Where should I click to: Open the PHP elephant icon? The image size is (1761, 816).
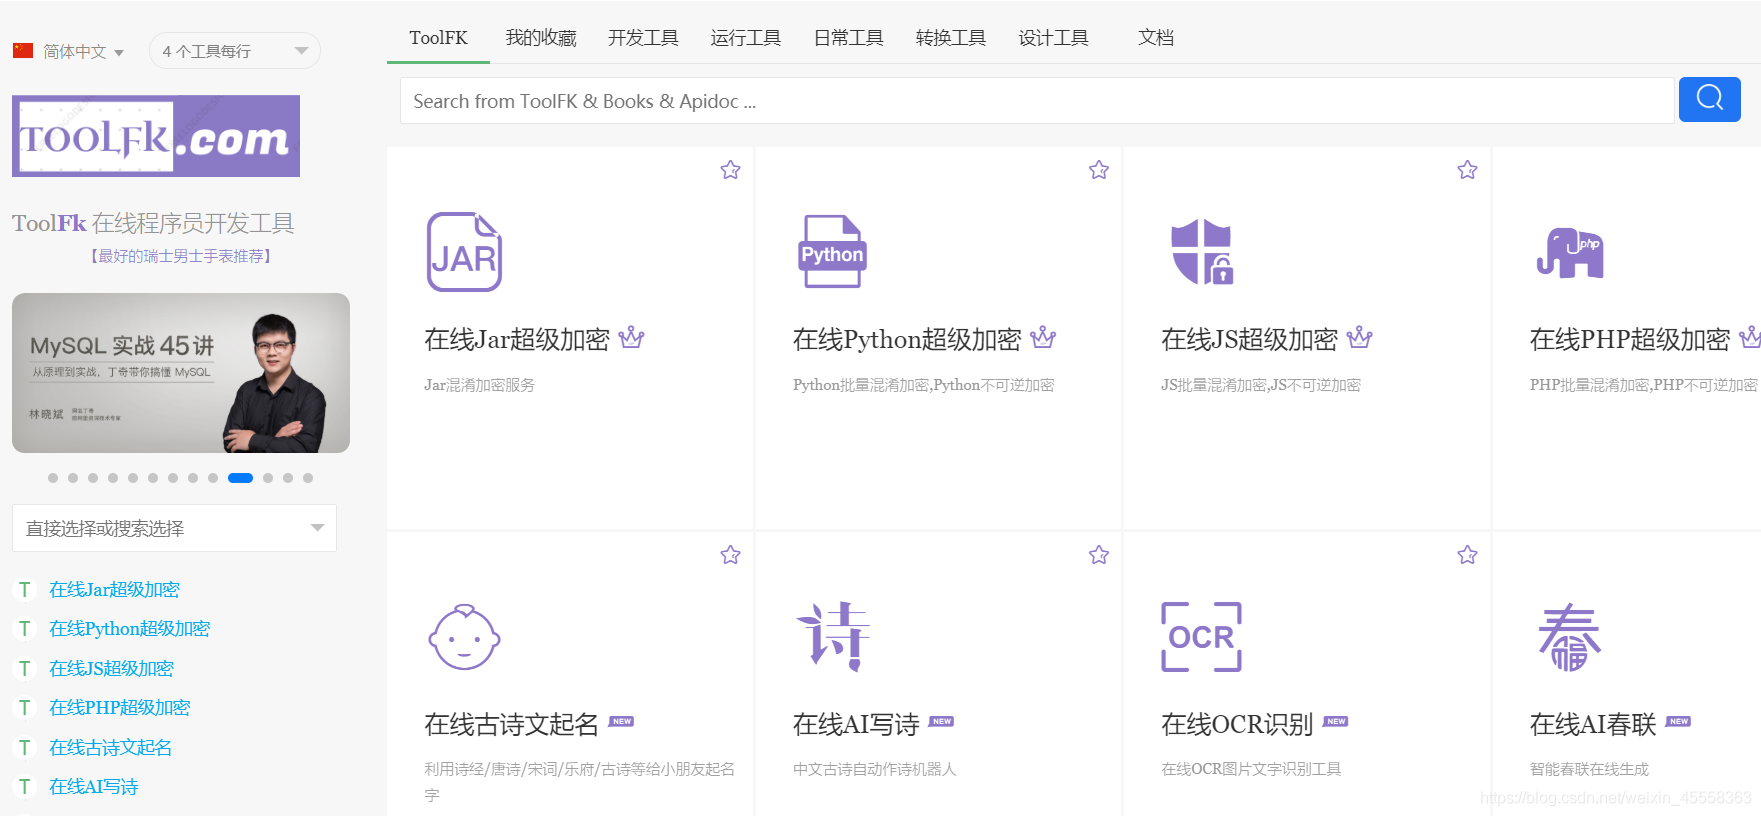tap(1570, 252)
